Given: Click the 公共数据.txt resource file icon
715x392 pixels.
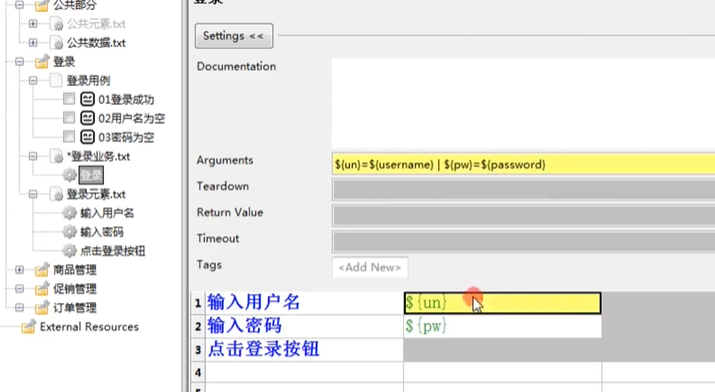Looking at the screenshot, I should click(57, 43).
